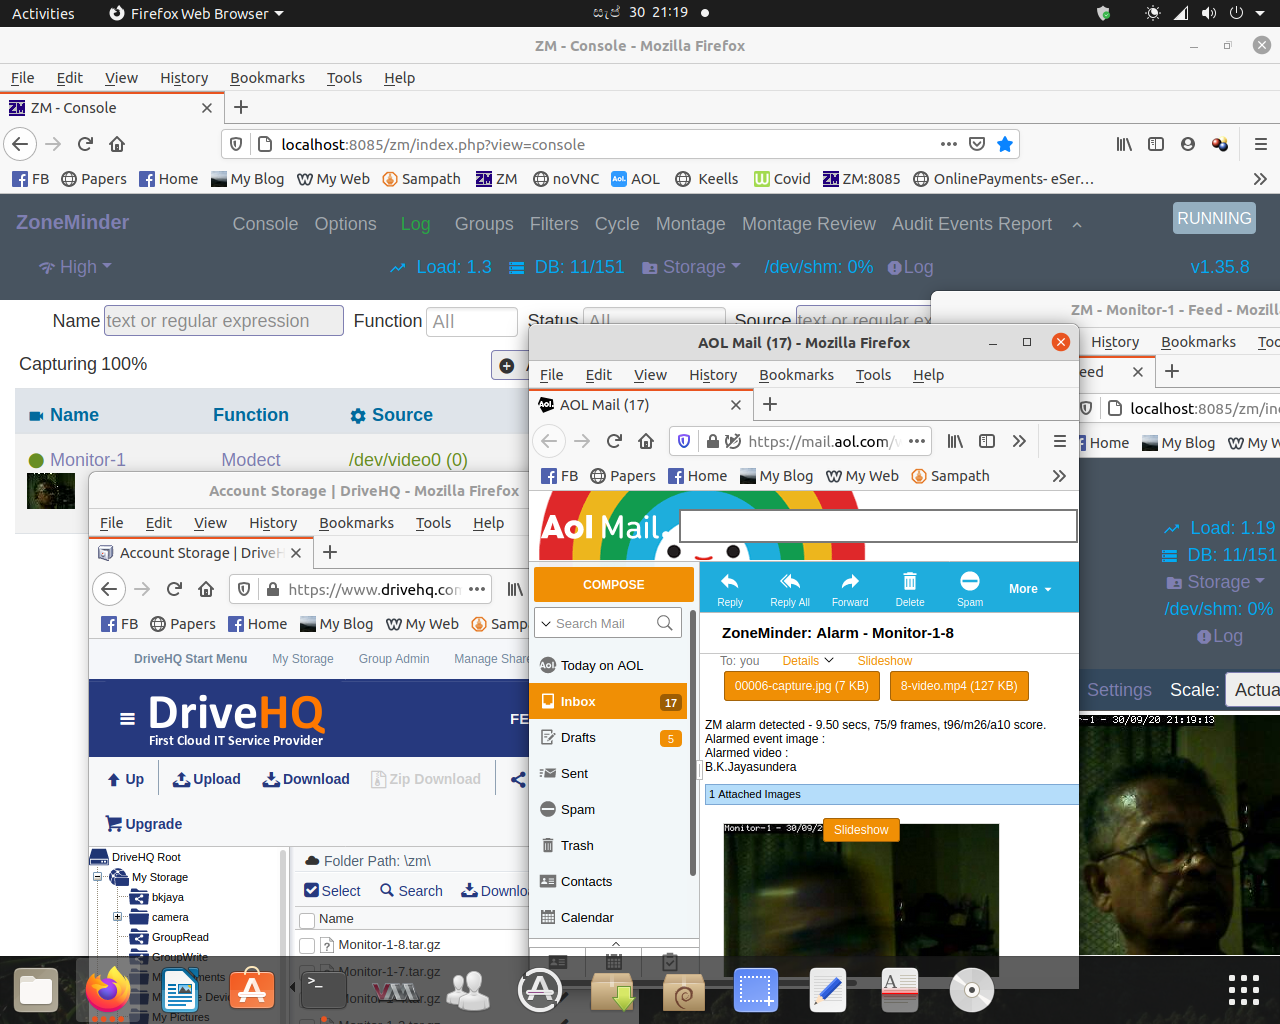Reload the AOL Mail page
The height and width of the screenshot is (1024, 1280).
[x=614, y=441]
